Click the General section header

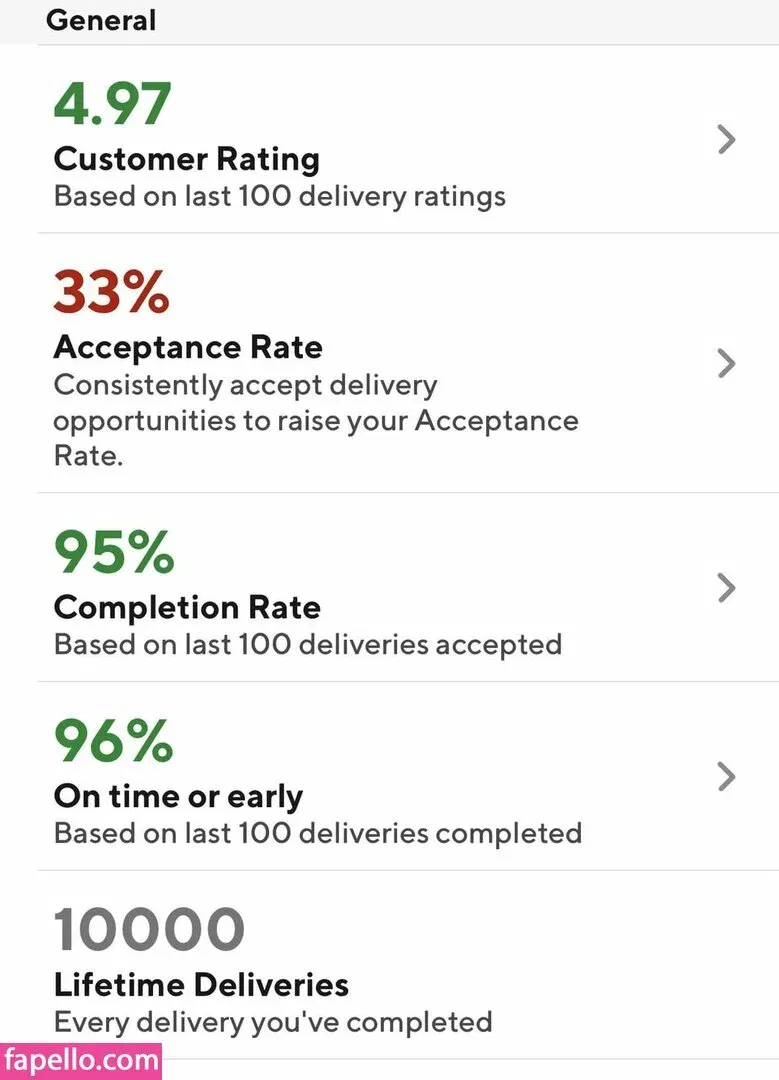(101, 20)
